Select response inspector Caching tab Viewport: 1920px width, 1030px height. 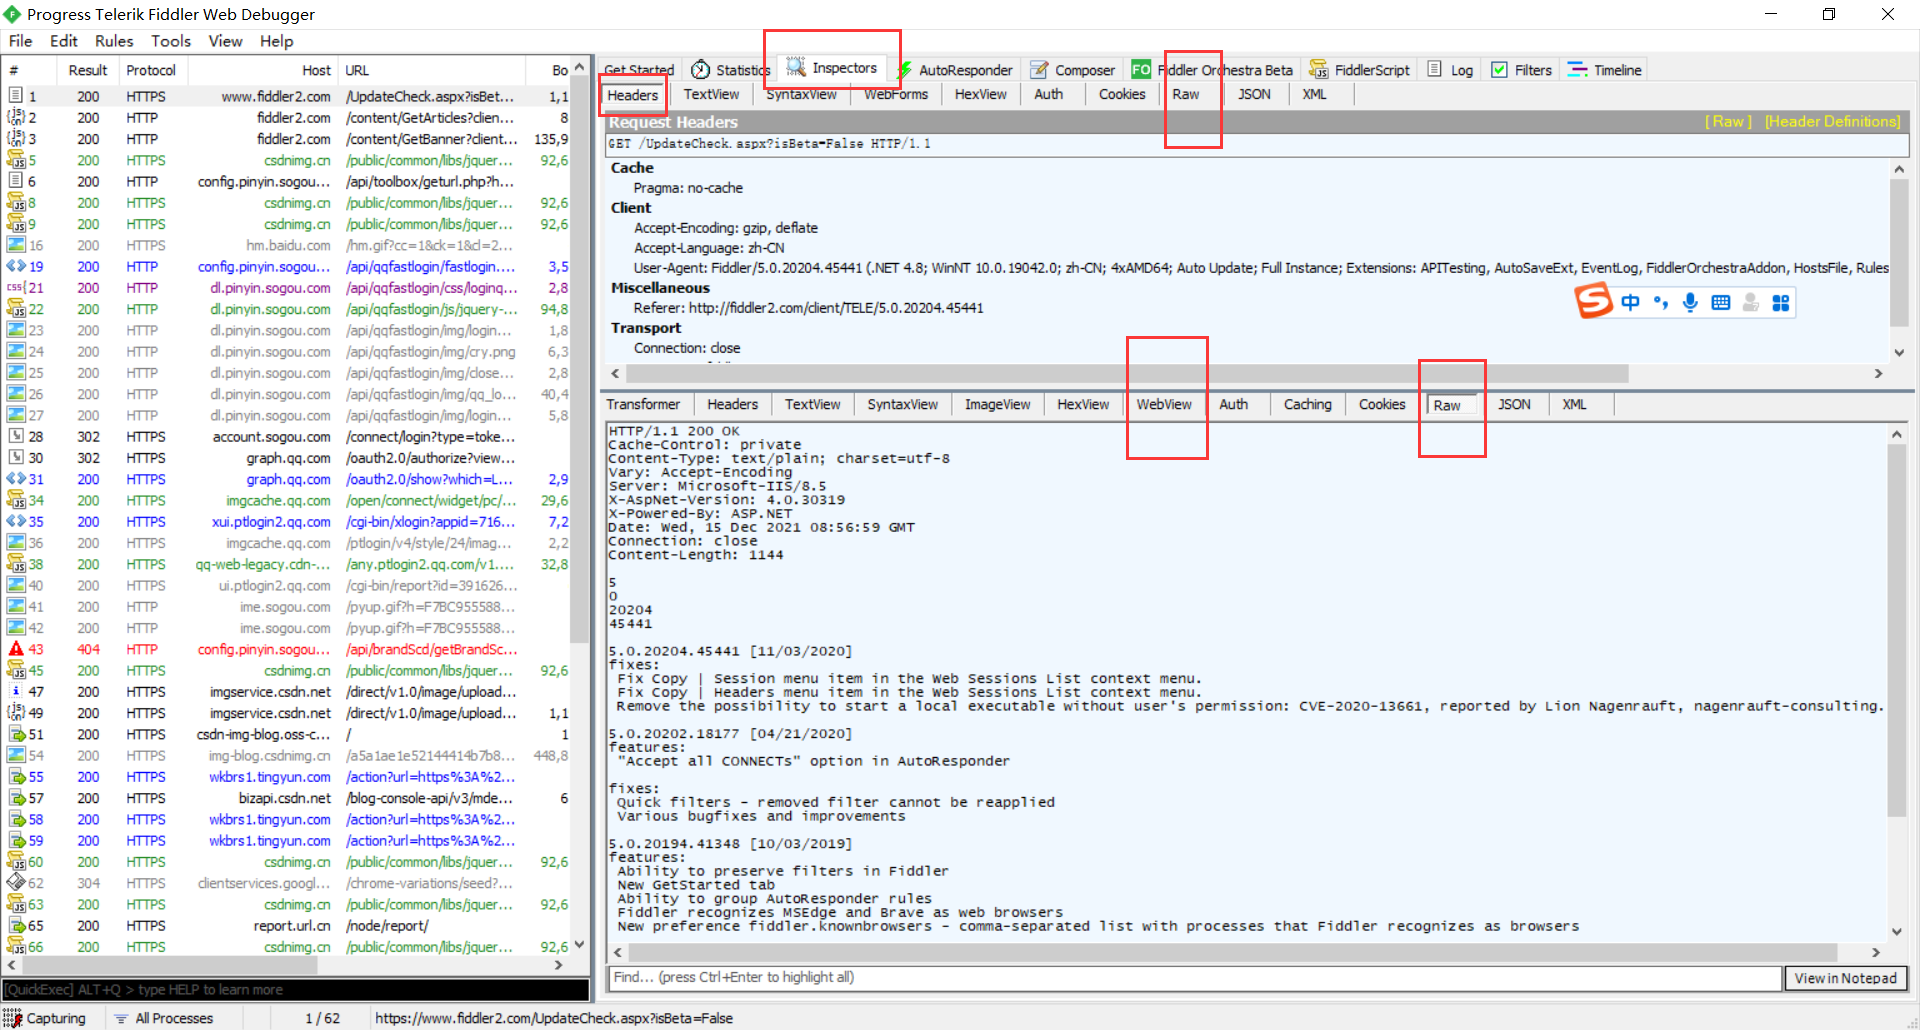click(x=1307, y=404)
